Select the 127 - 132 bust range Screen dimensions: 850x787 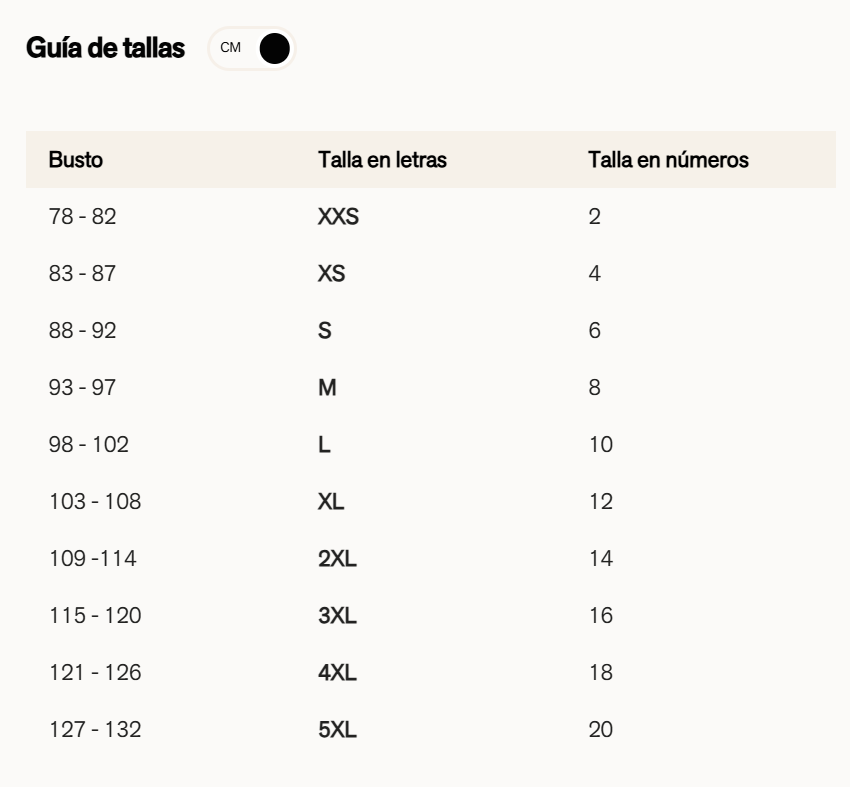[x=95, y=730]
